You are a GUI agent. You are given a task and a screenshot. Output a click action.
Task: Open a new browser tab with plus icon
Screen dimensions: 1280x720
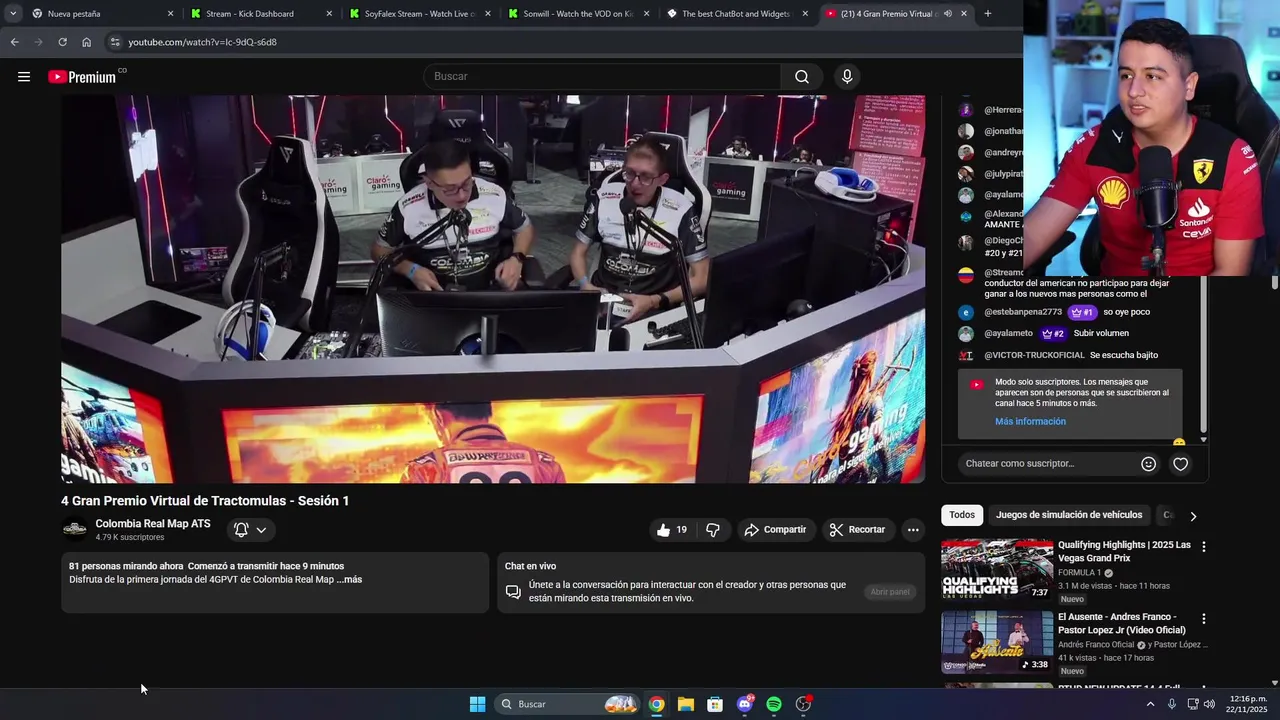click(987, 14)
